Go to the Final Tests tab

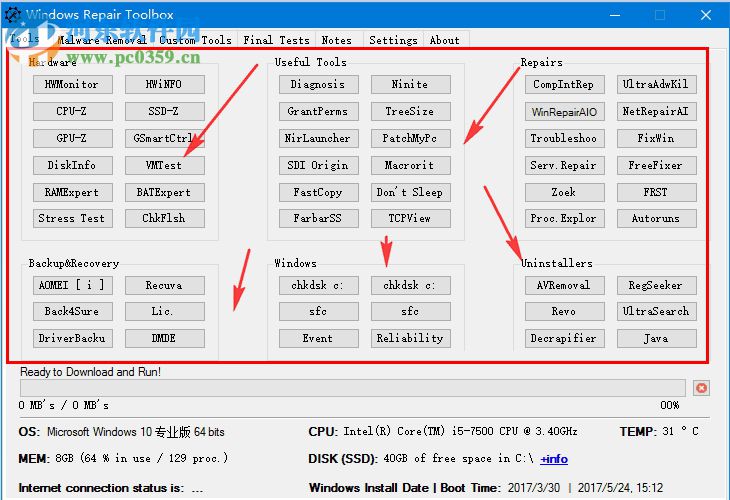276,40
